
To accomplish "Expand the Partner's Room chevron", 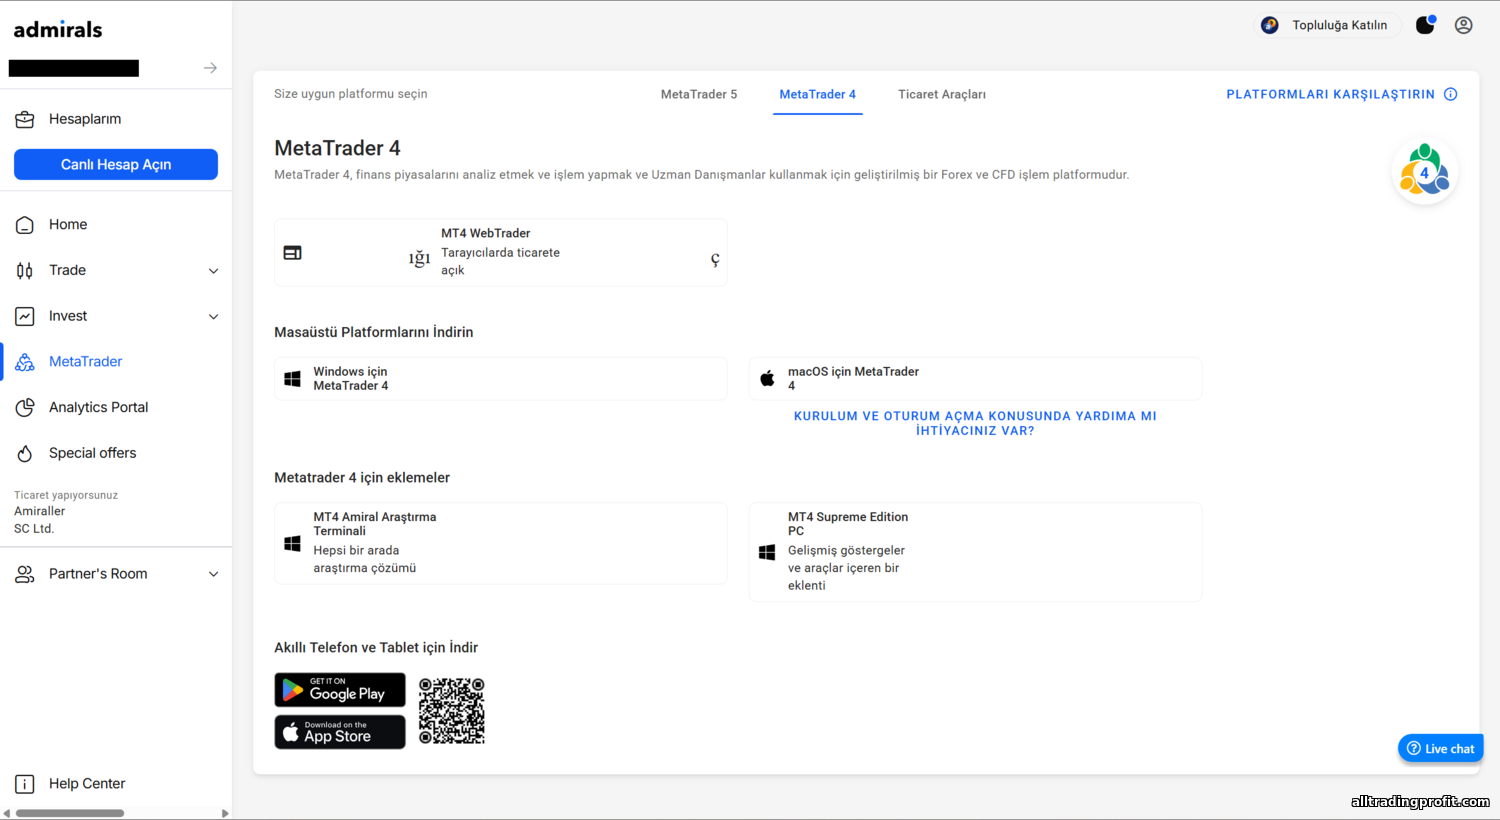I will [213, 574].
